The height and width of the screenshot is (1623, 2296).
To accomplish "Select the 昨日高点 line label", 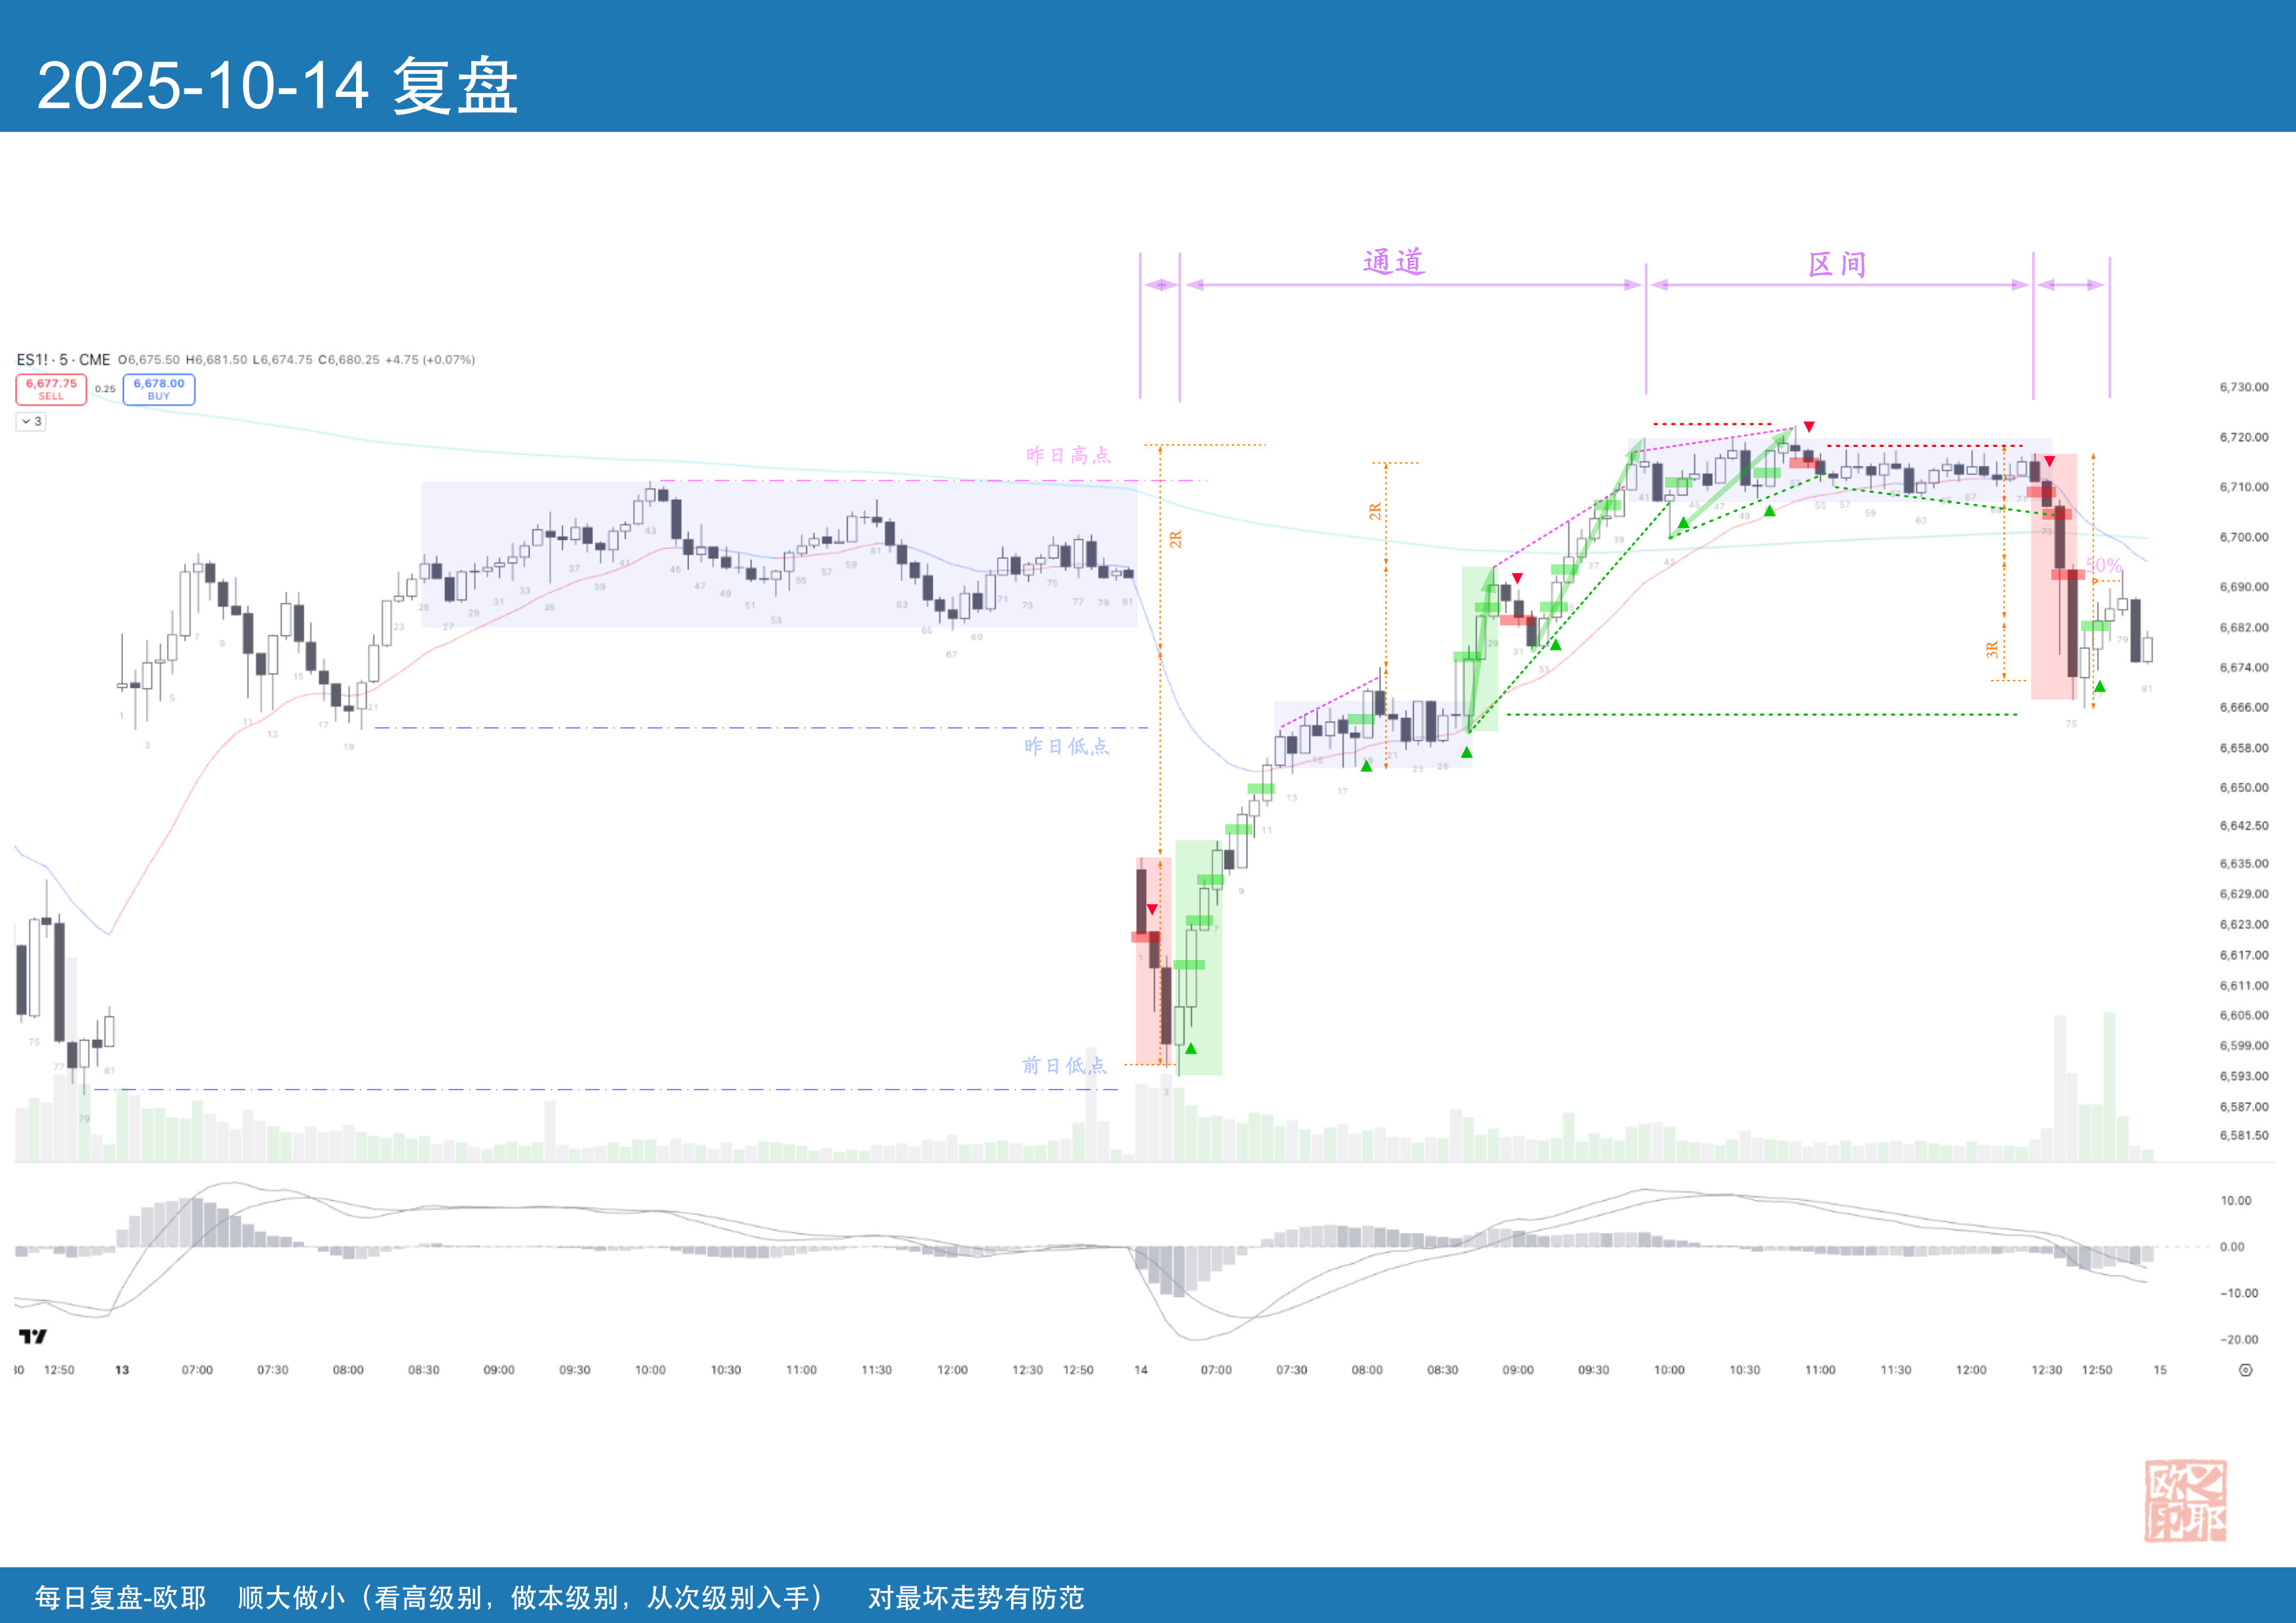I will (x=1068, y=456).
